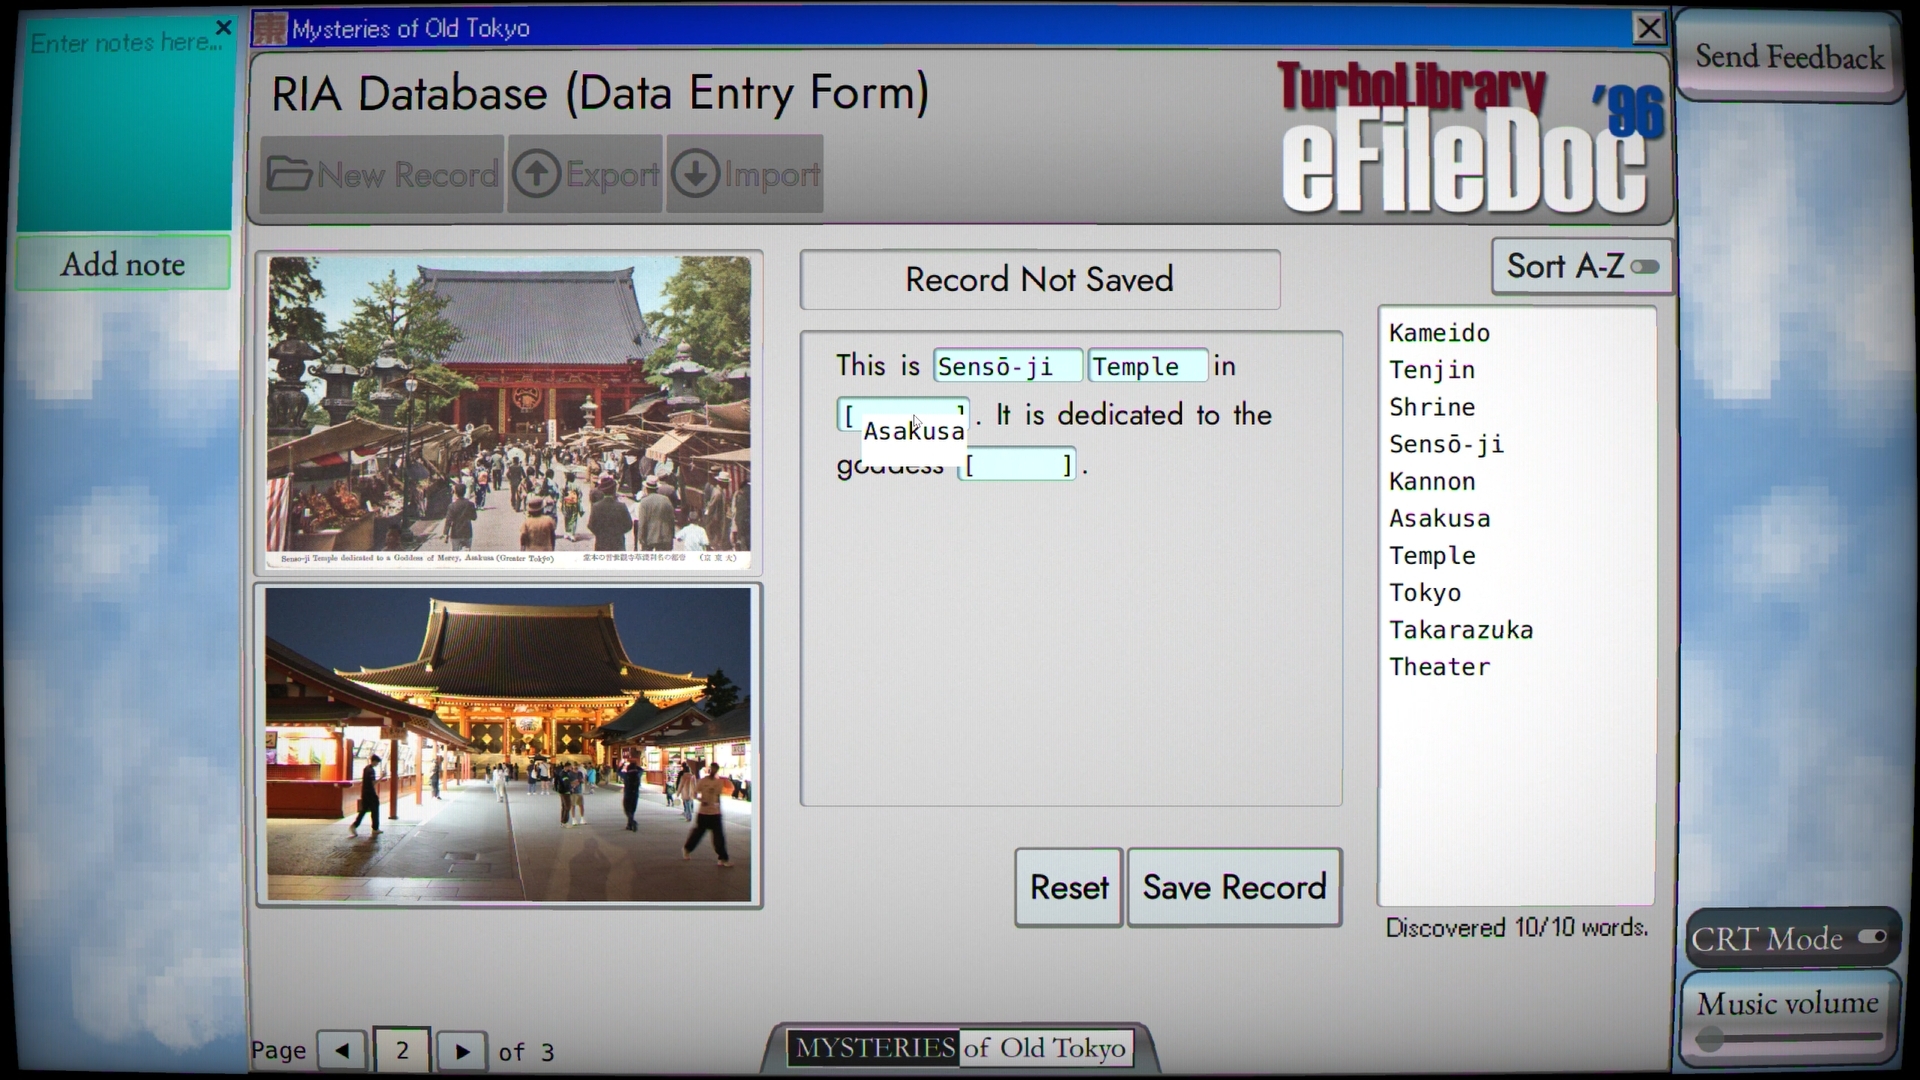Click the page number field
This screenshot has width=1920, height=1080.
click(x=402, y=1051)
